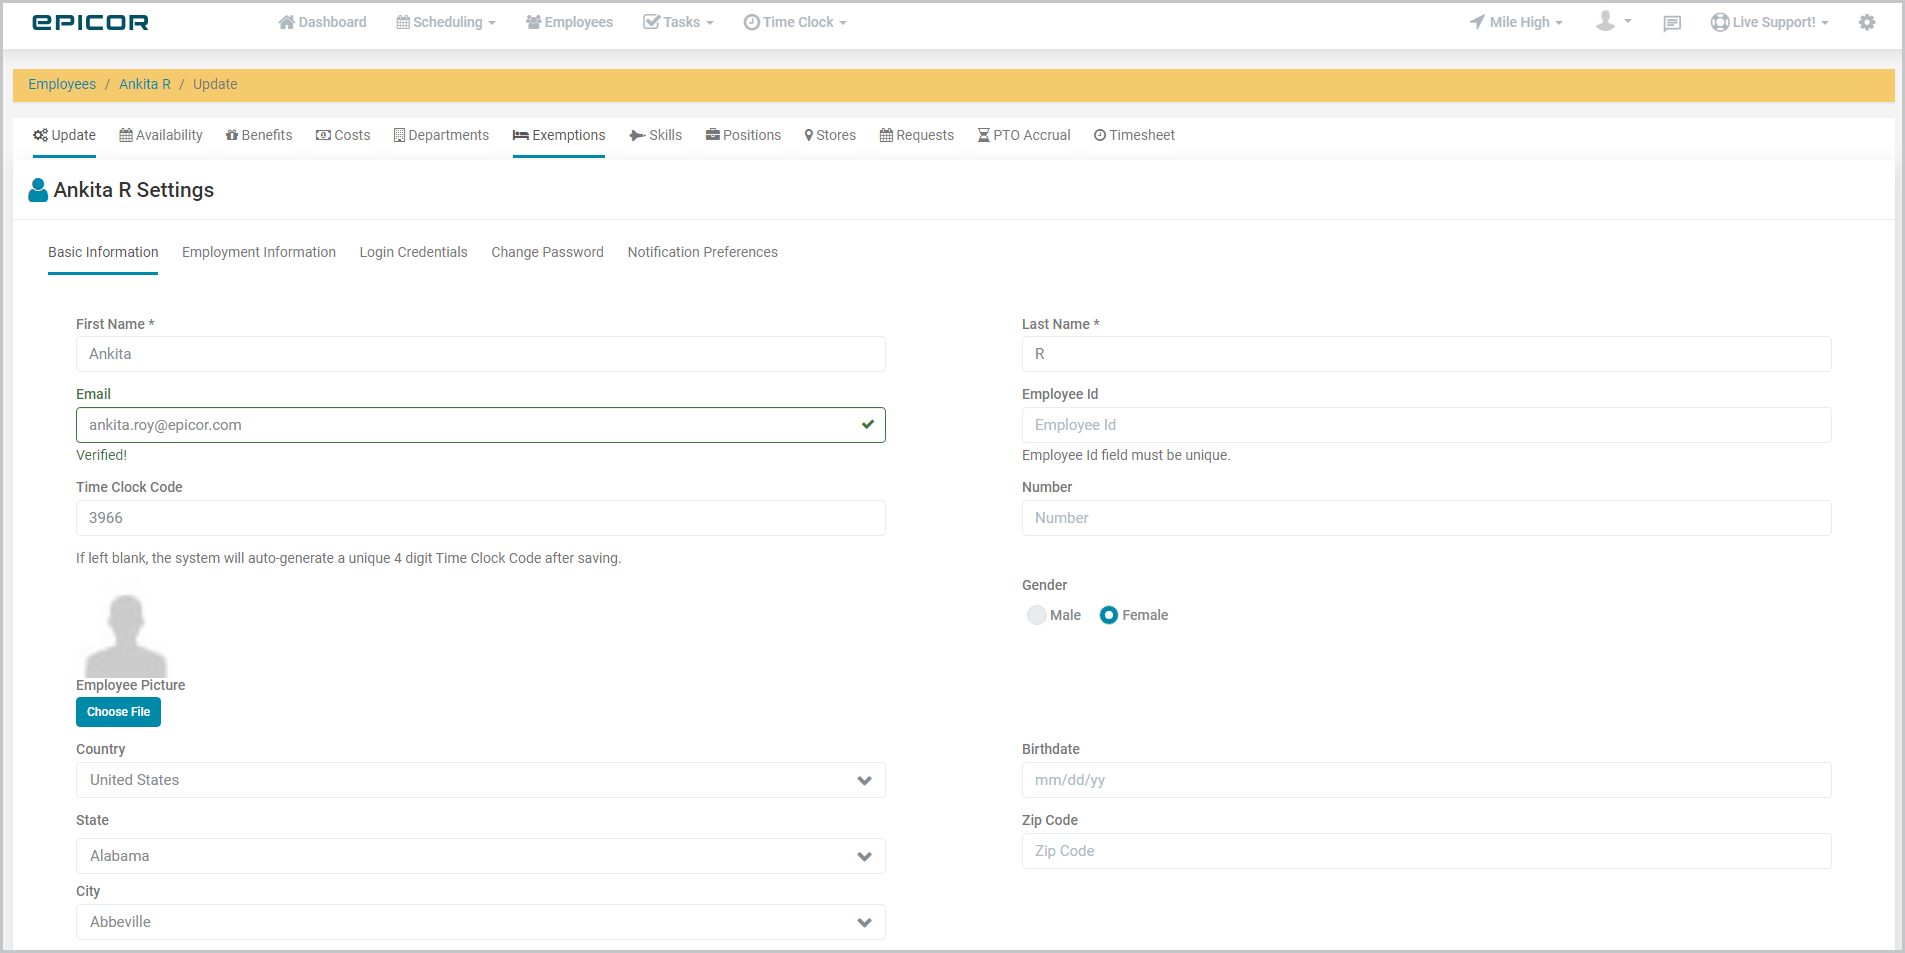
Task: Expand the user profile caret
Action: click(x=1628, y=21)
